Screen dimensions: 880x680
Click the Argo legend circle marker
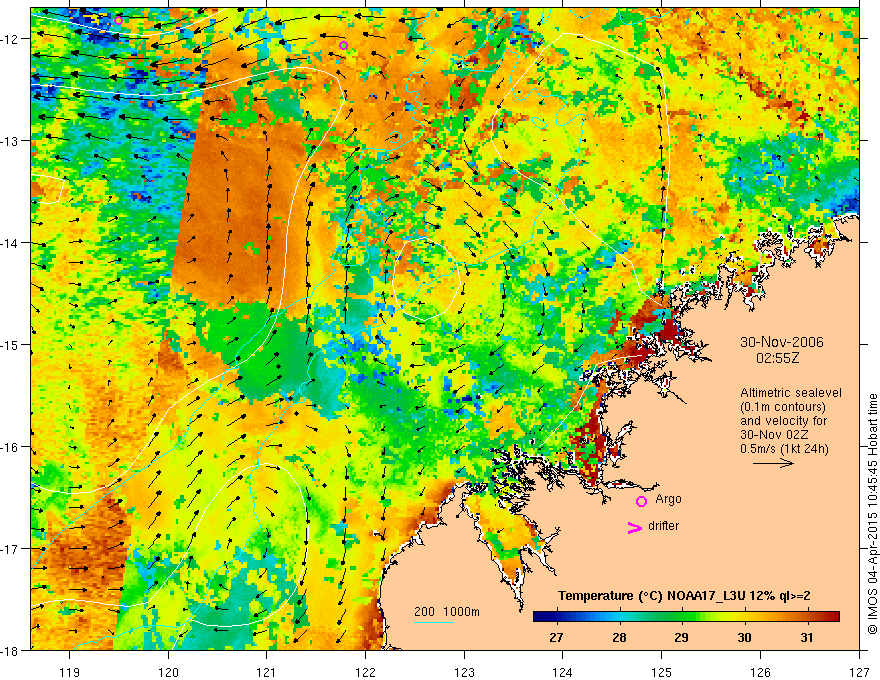pyautogui.click(x=641, y=501)
